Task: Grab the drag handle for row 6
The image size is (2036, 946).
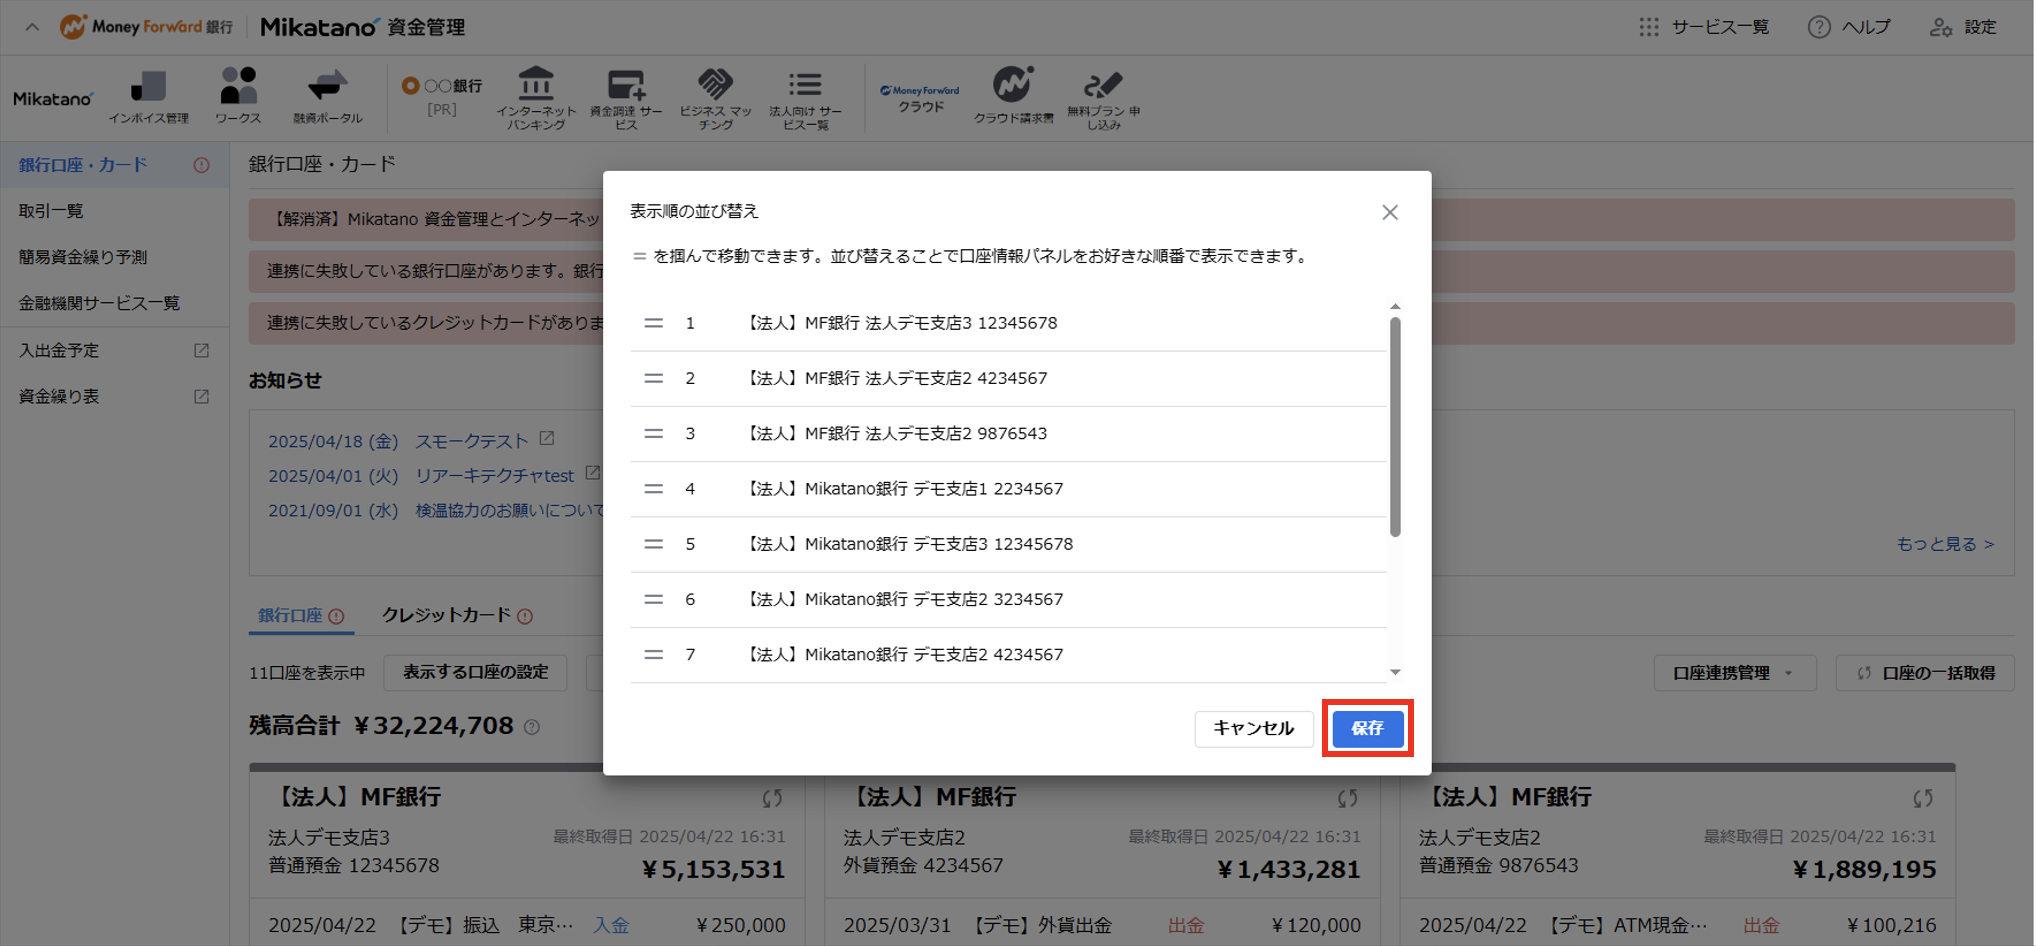Action: (653, 599)
